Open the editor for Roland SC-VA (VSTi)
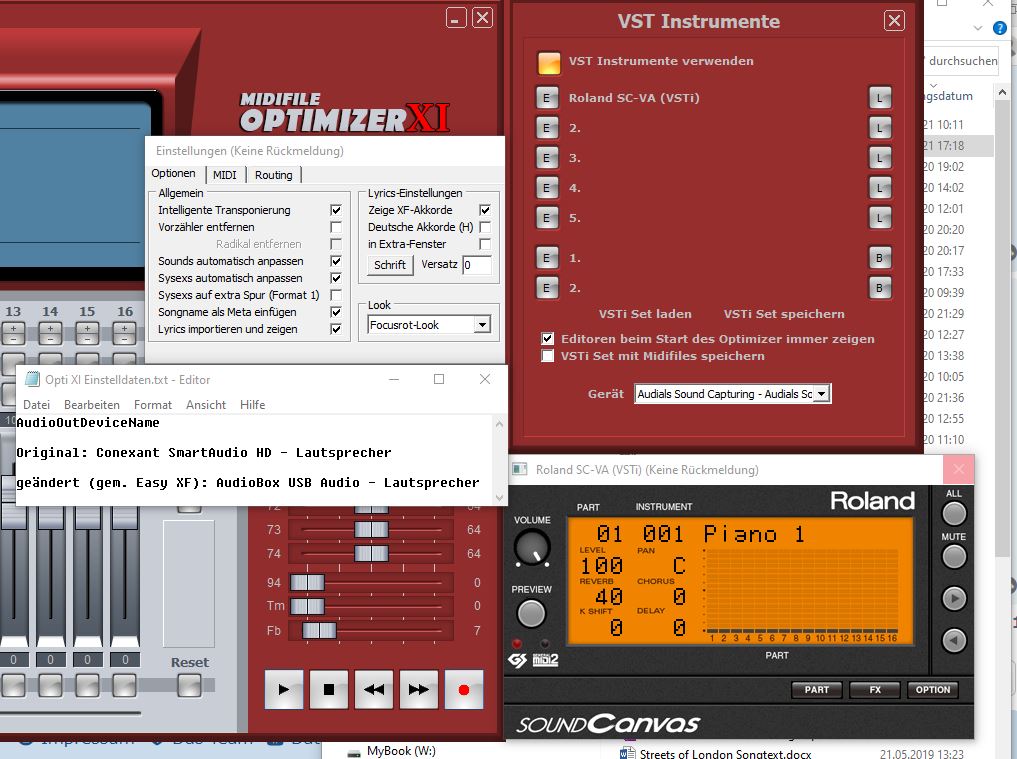The height and width of the screenshot is (759, 1017). tap(546, 97)
